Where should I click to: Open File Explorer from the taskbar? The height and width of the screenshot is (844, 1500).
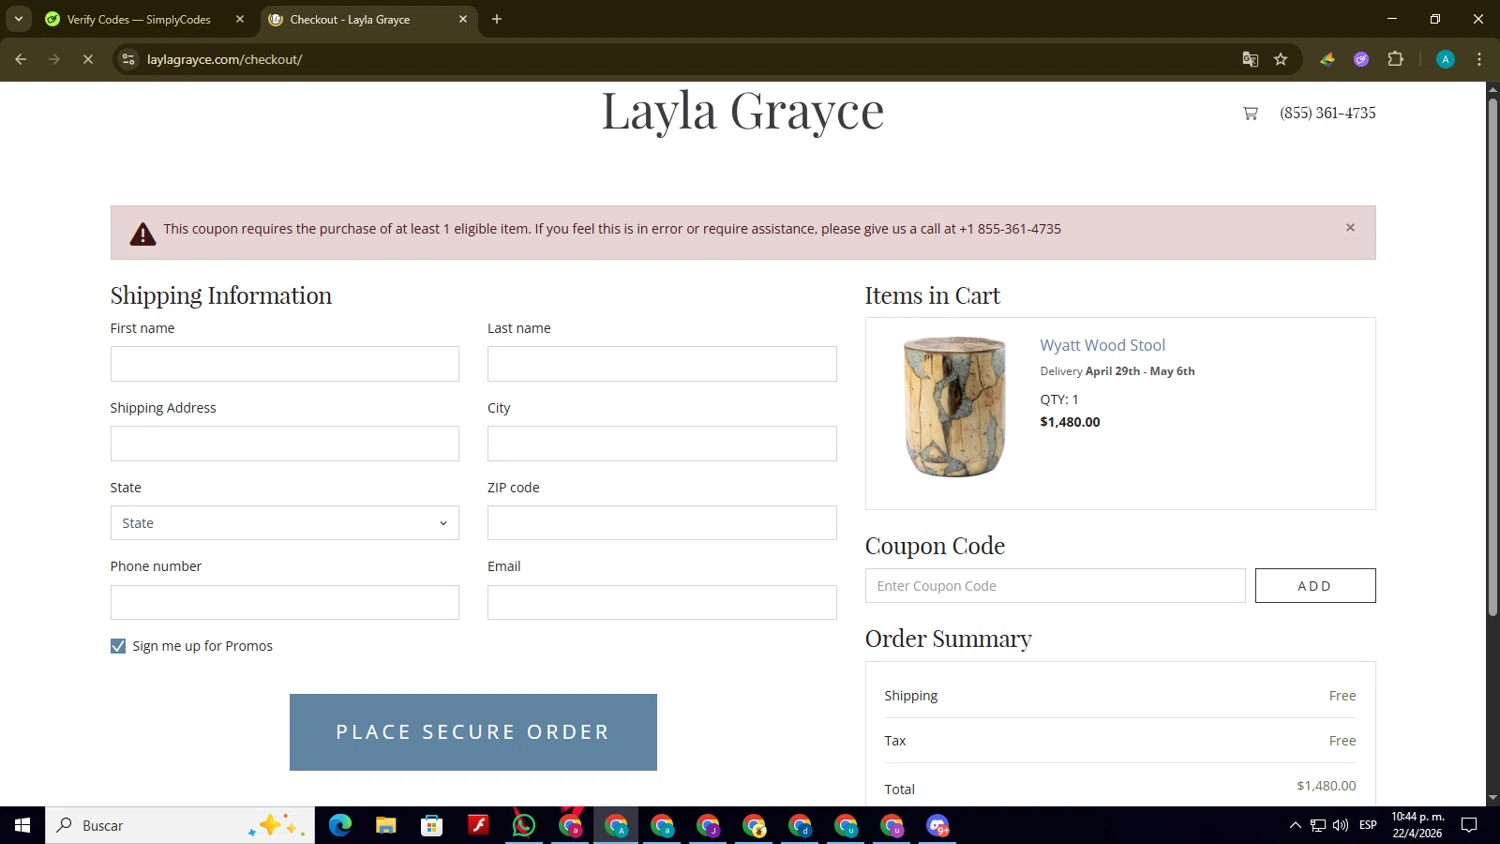386,825
